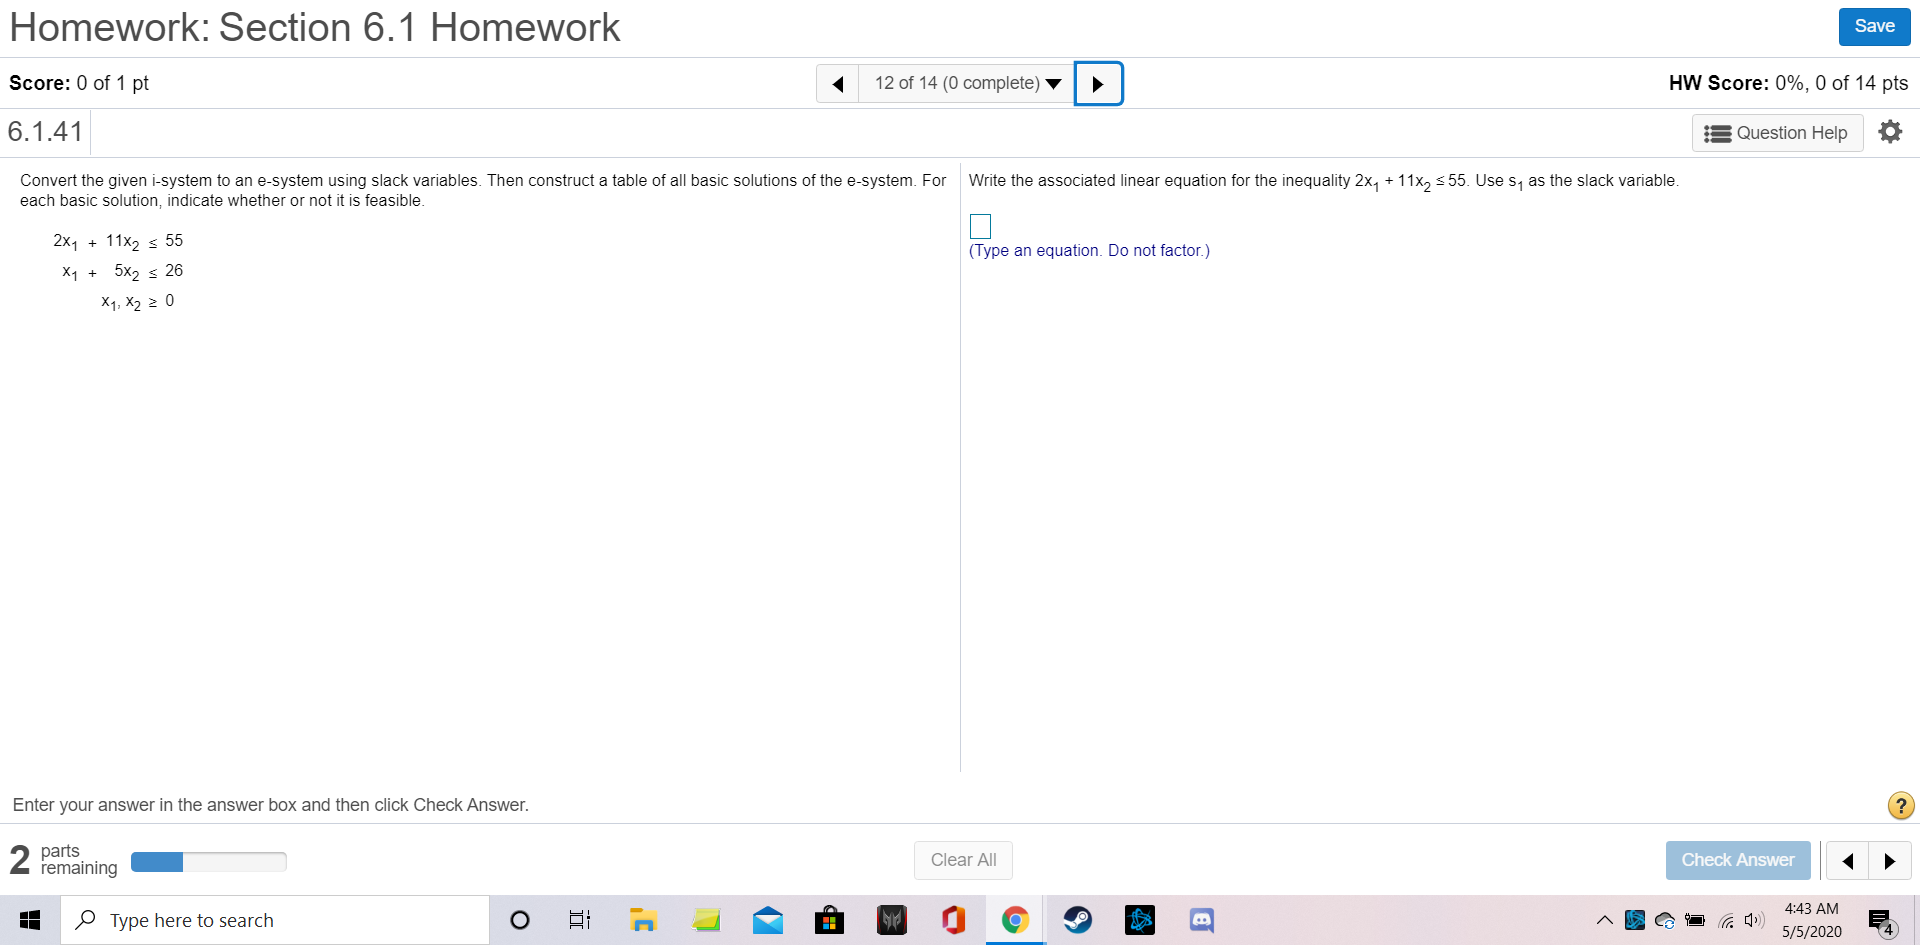The image size is (1920, 945).
Task: Click 'Homework: Section 6.1 Homework' heading
Action: coord(315,28)
